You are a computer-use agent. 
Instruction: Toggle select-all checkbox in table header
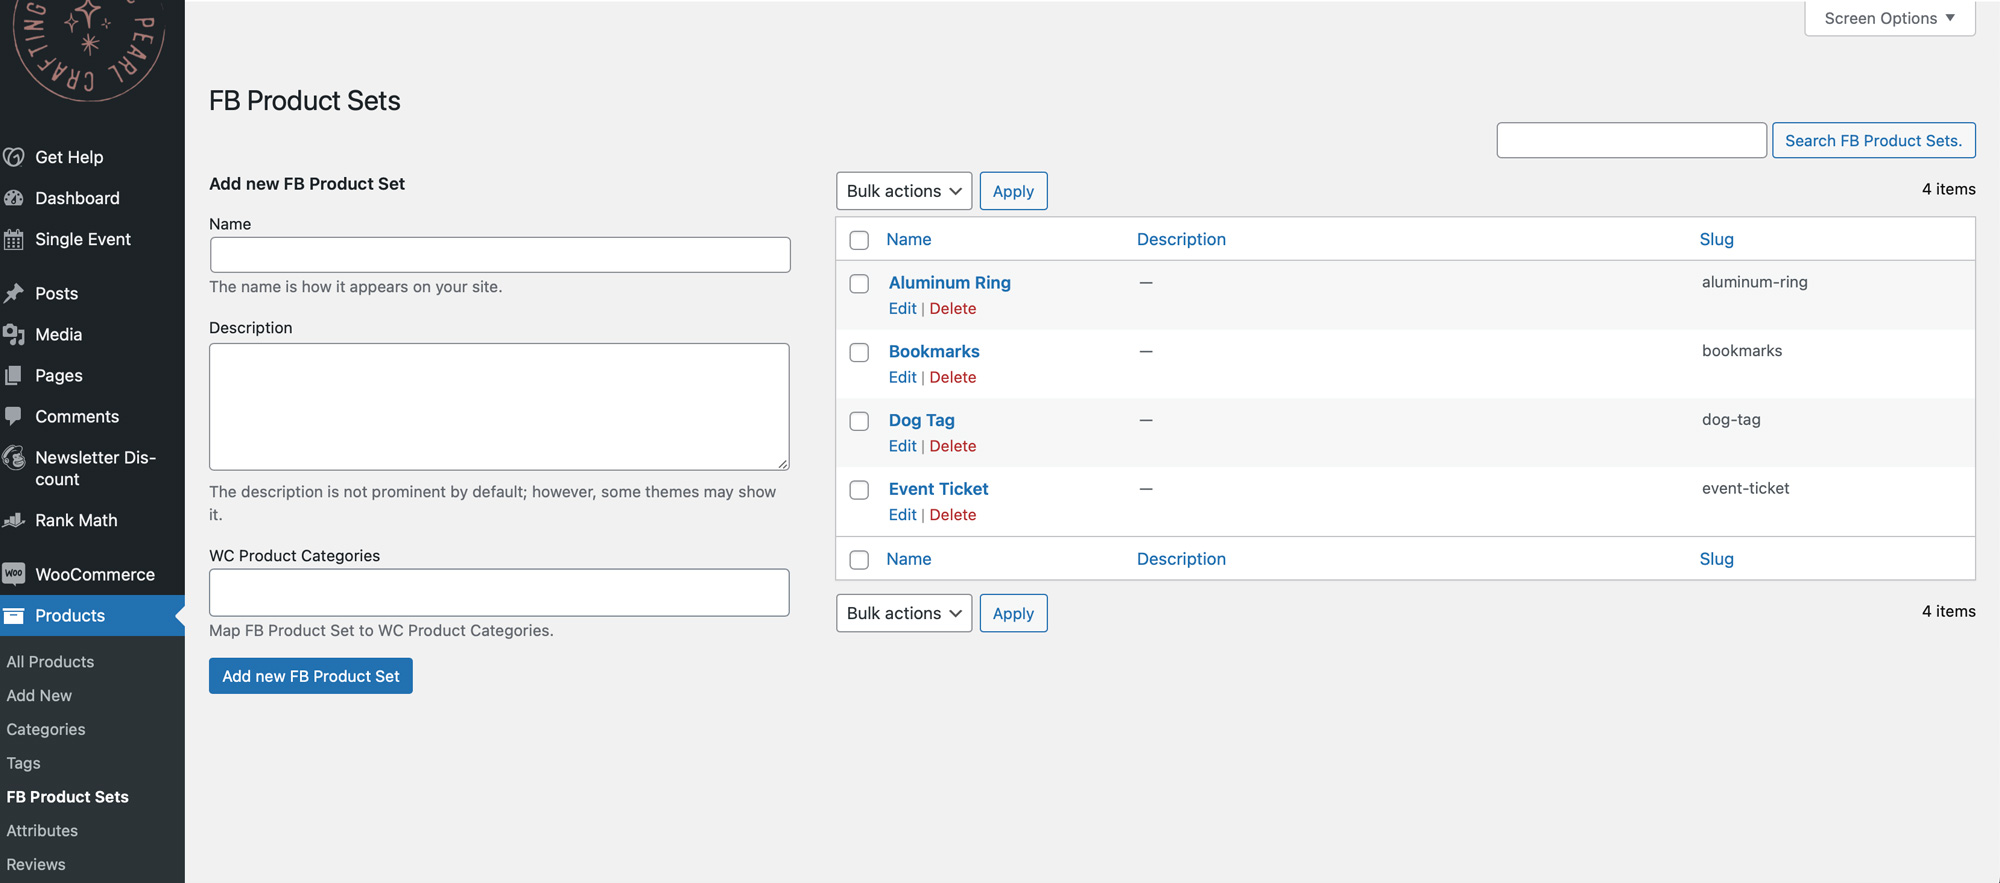pyautogui.click(x=859, y=240)
